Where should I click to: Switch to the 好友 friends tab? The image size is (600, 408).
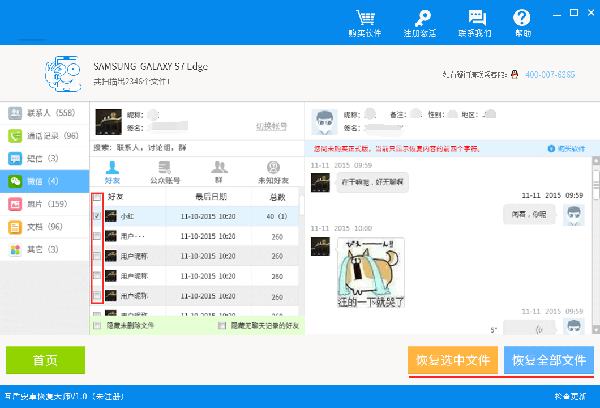[112, 172]
